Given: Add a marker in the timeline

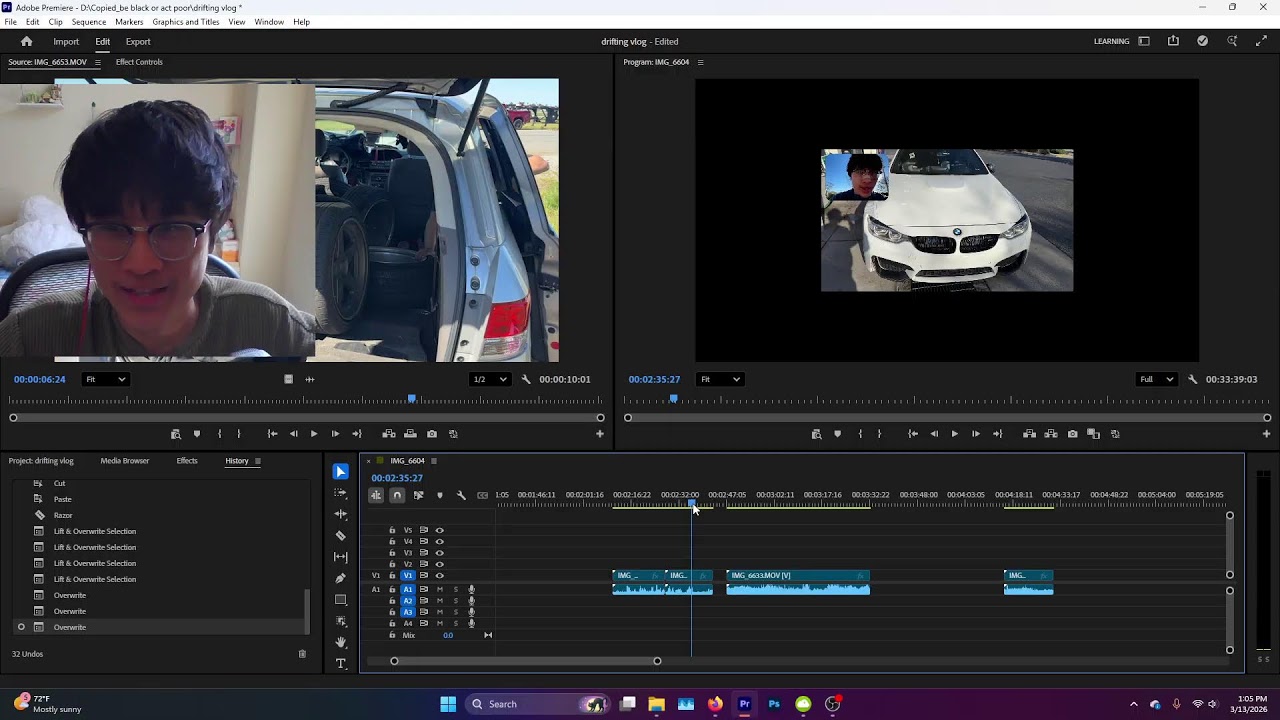Looking at the screenshot, I should click(x=439, y=495).
